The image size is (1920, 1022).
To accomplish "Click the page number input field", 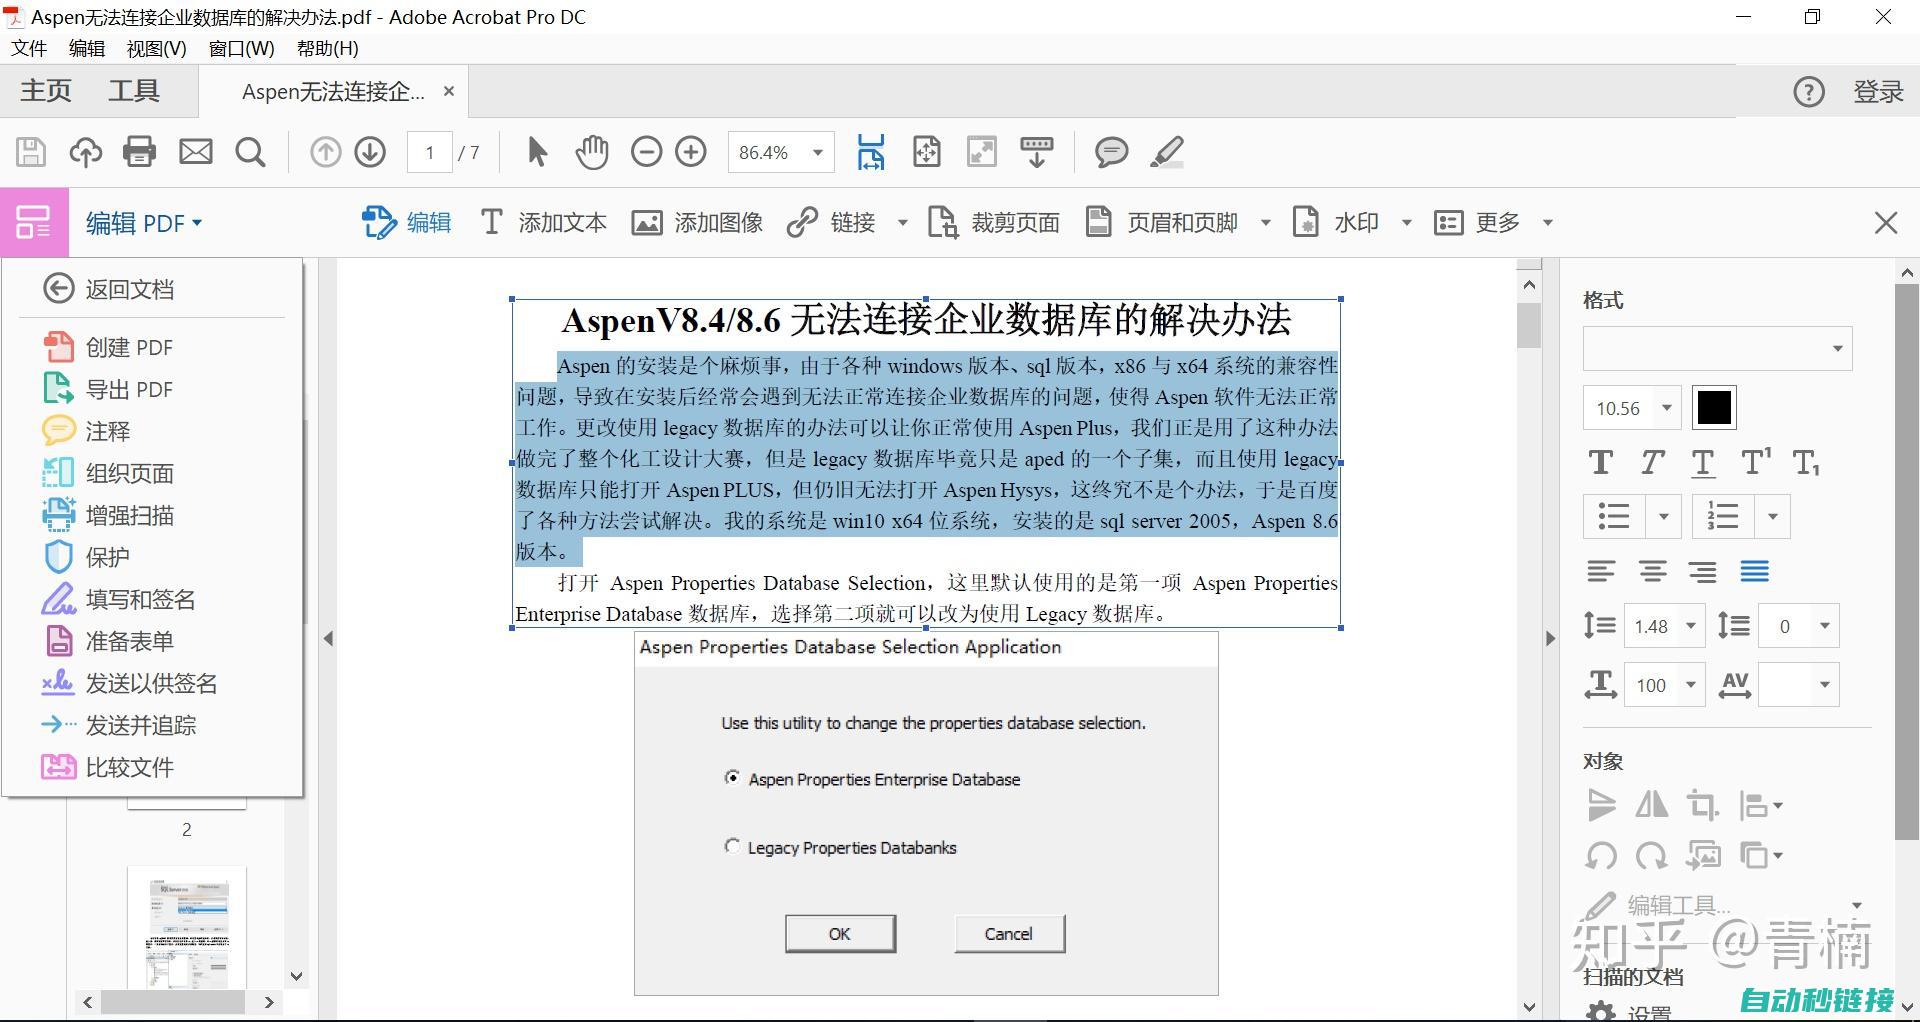I will coord(430,153).
